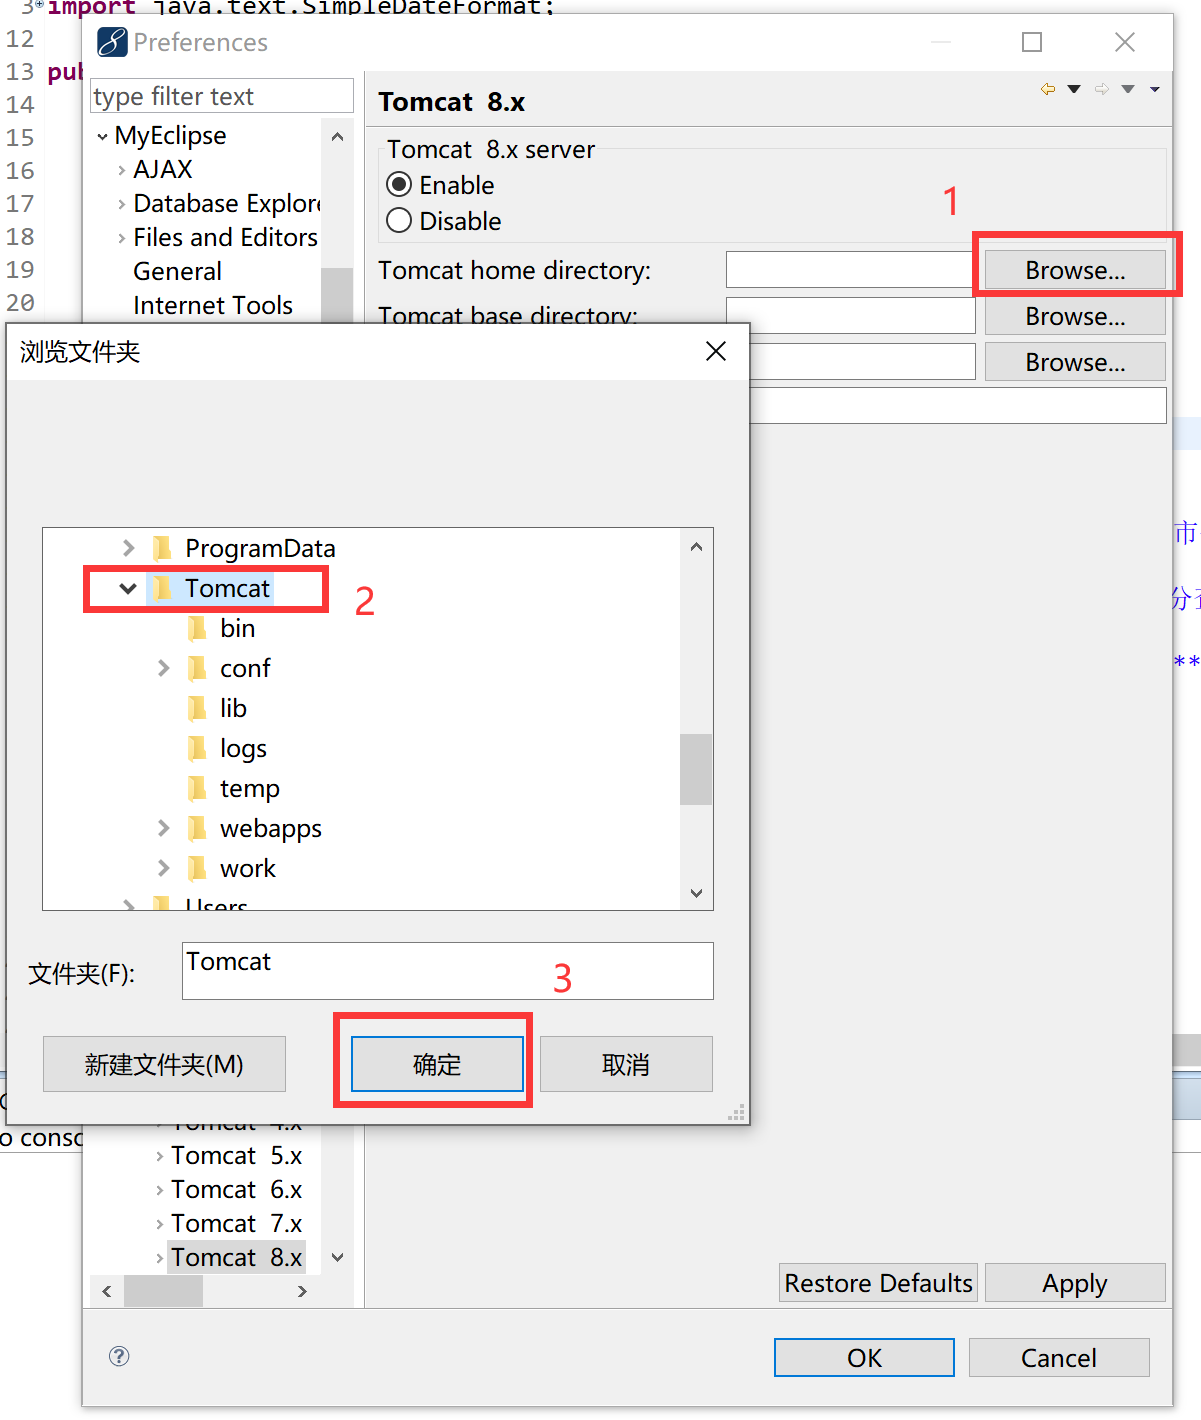Collapse the MyEclipse tree node

(102, 136)
